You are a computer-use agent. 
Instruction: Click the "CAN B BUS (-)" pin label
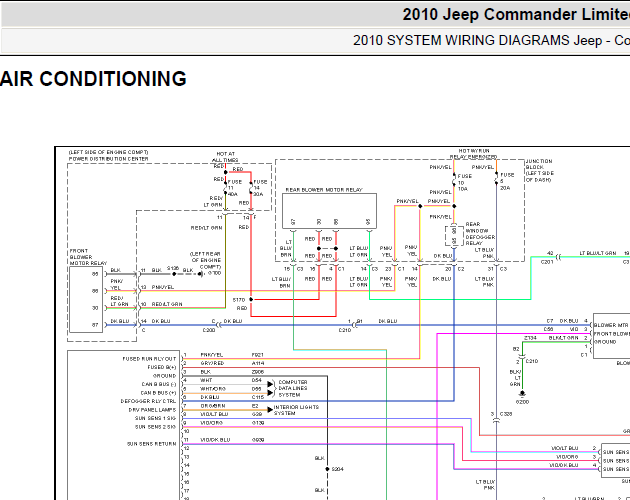click(158, 384)
